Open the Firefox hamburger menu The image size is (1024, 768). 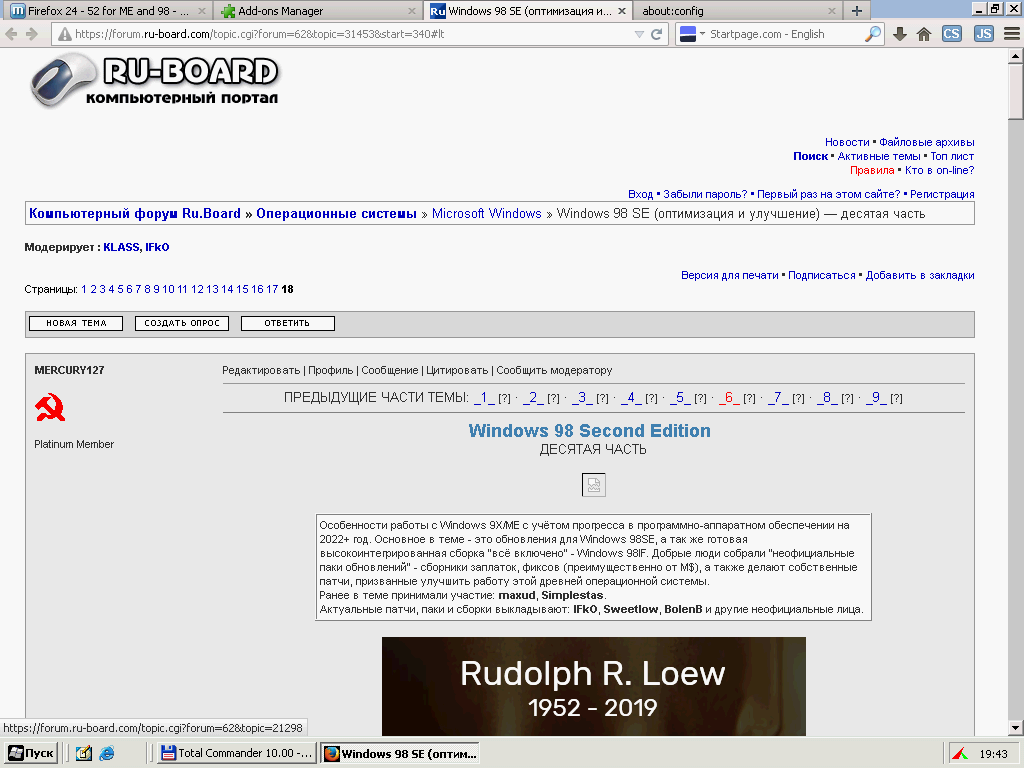pyautogui.click(x=1012, y=34)
